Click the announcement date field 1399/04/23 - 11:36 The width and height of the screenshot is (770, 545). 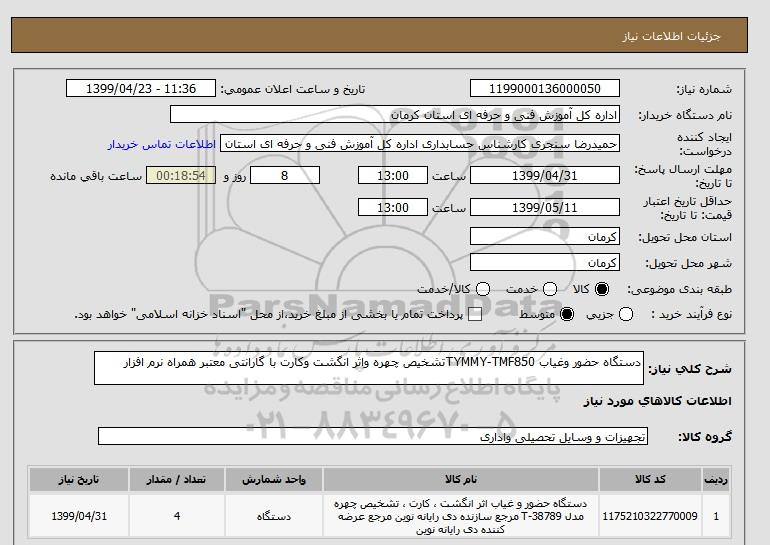pyautogui.click(x=140, y=88)
